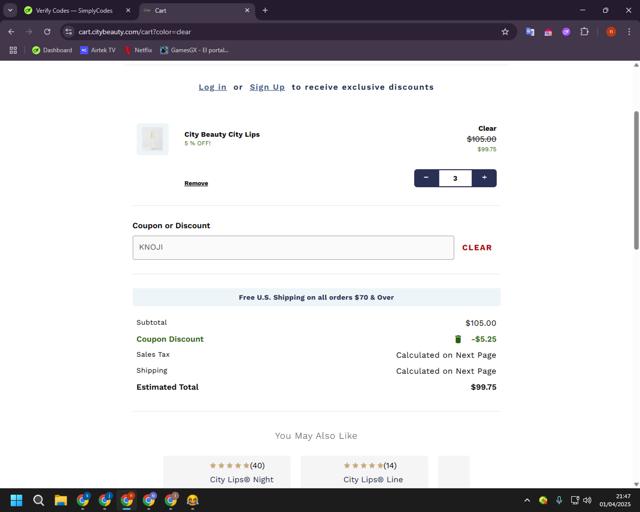Image resolution: width=640 pixels, height=512 pixels.
Task: Click the (14) reviews star rating
Action: click(370, 465)
